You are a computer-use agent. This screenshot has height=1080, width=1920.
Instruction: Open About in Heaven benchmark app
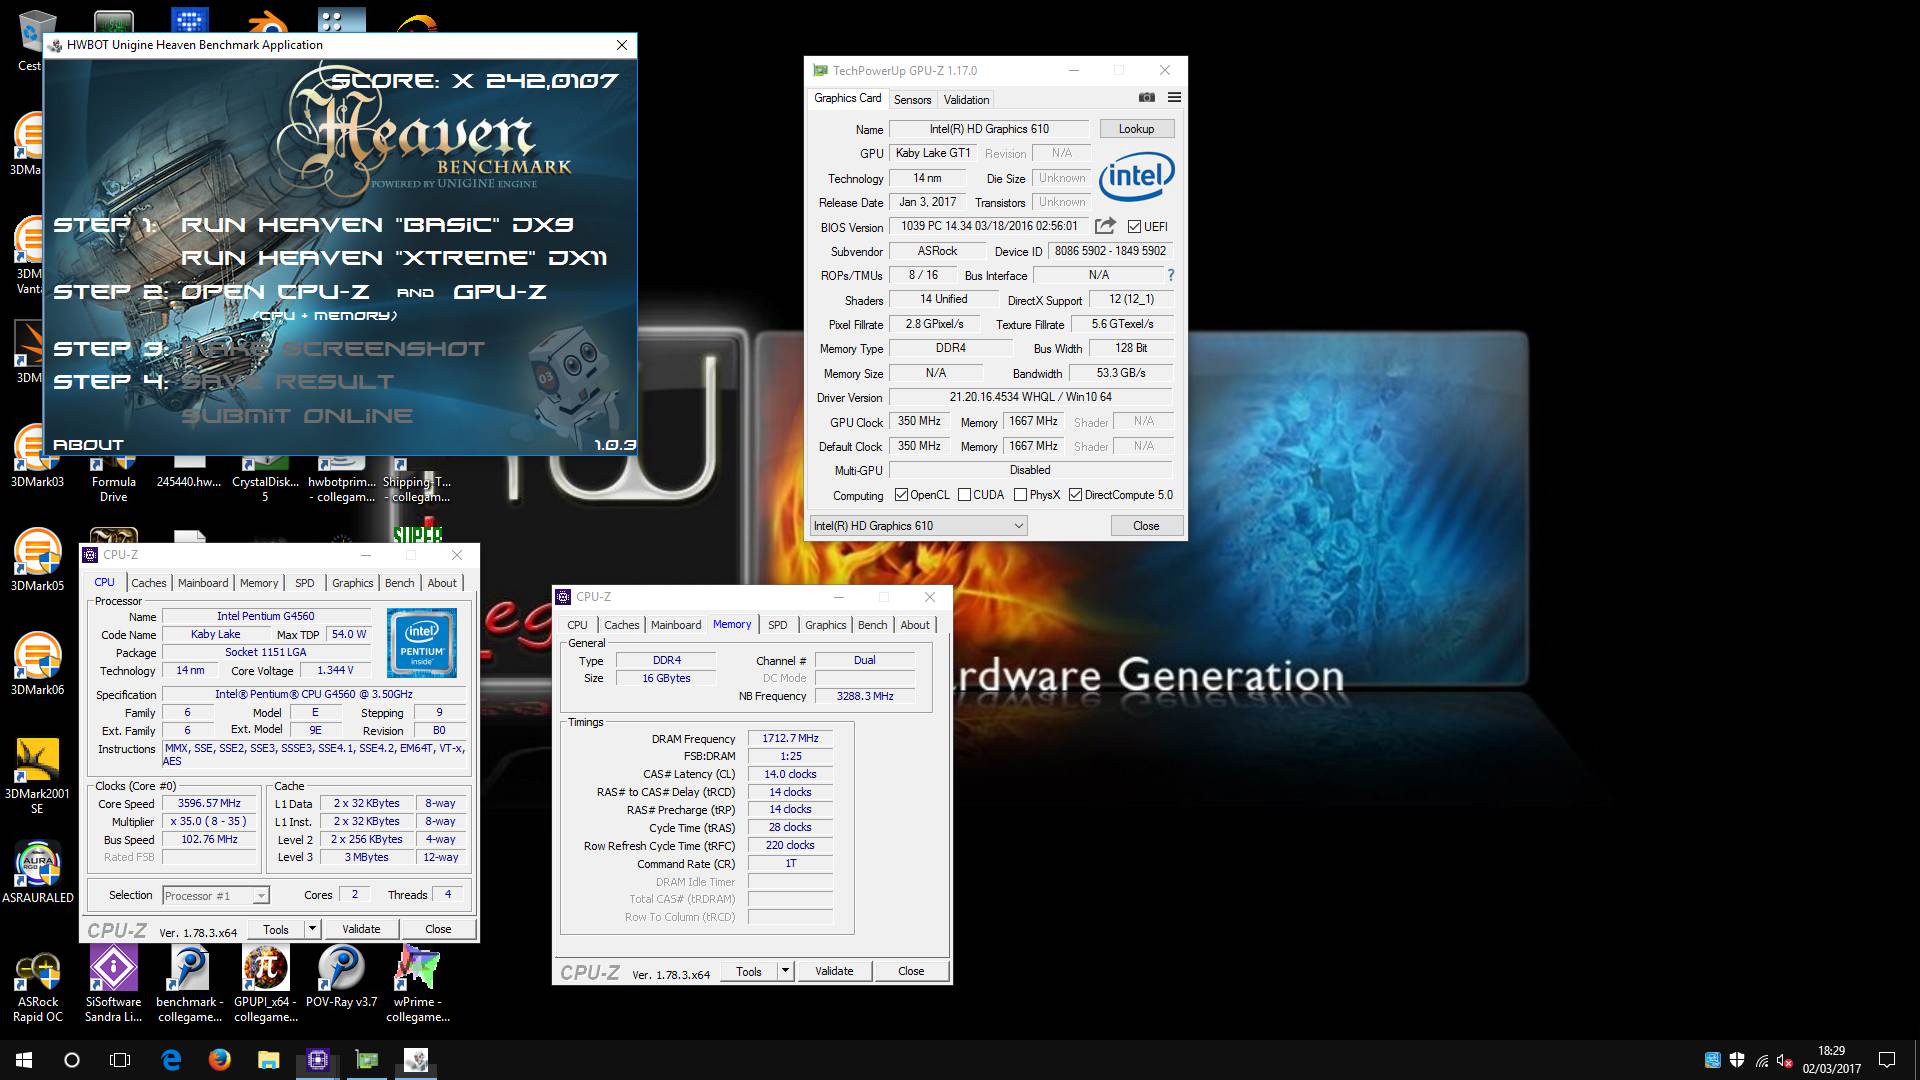88,445
